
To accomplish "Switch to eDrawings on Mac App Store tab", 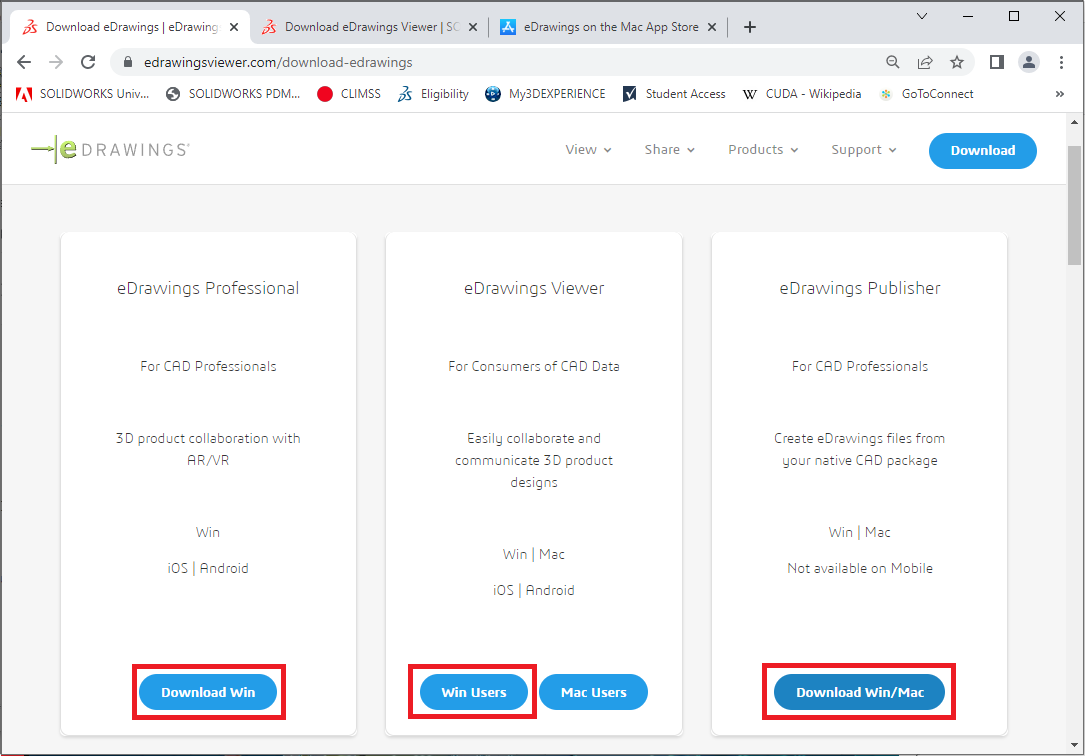I will click(x=609, y=27).
